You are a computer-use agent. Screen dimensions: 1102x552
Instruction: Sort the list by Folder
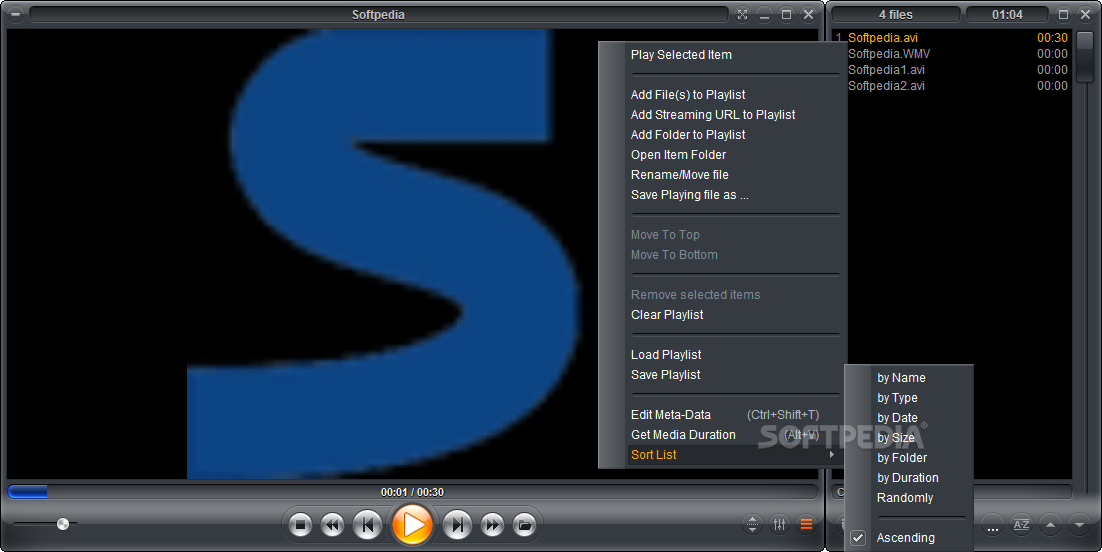pos(902,458)
